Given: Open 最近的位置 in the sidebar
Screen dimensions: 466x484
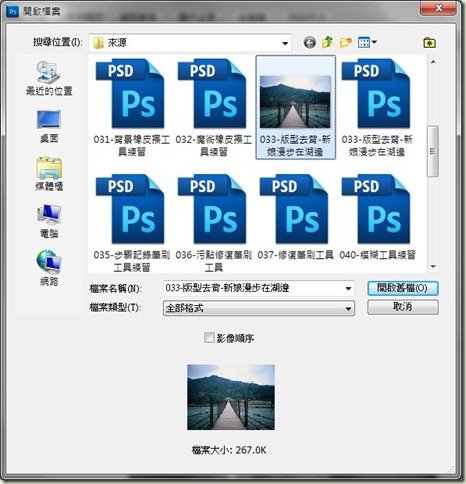Looking at the screenshot, I should (49, 78).
